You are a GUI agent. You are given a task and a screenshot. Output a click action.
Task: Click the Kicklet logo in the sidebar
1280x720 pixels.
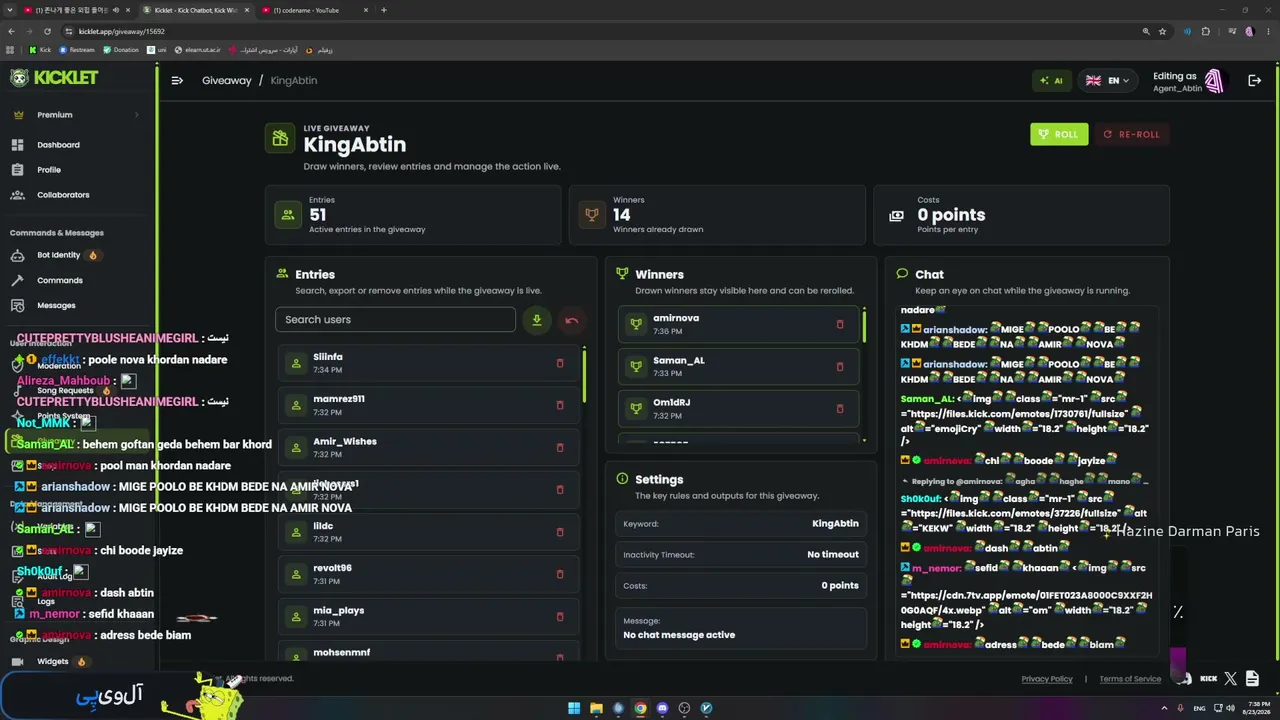coord(55,78)
